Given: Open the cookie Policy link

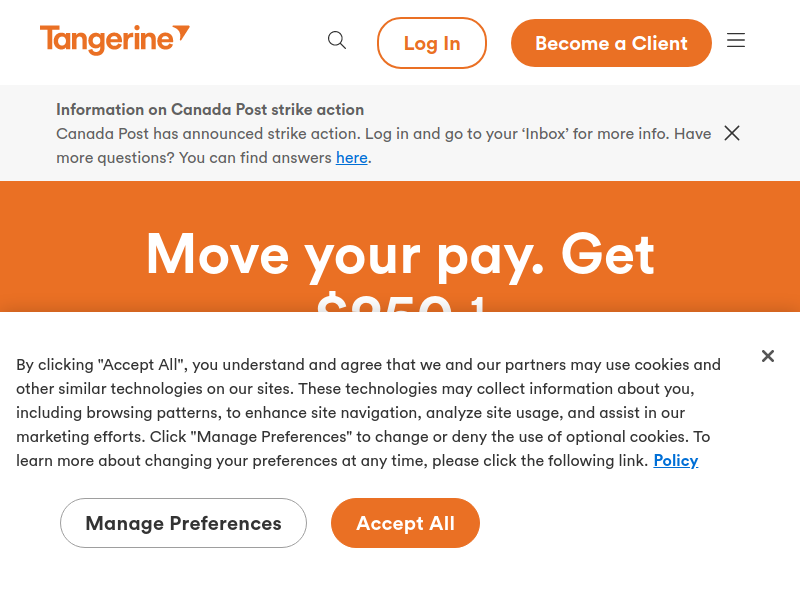Looking at the screenshot, I should tap(676, 461).
